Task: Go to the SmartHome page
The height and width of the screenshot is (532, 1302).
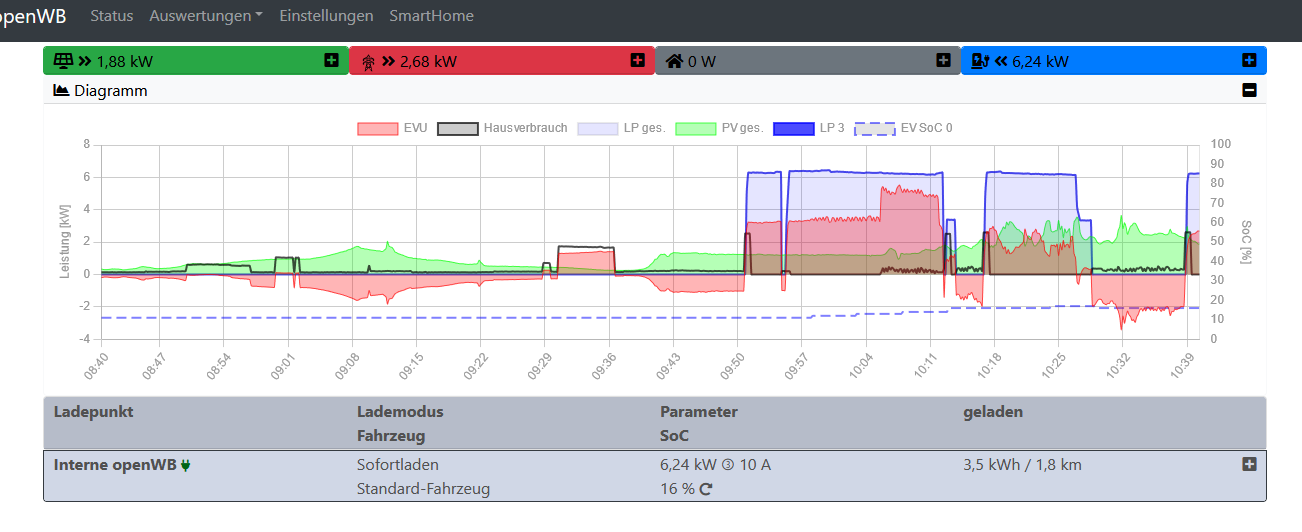Action: [431, 16]
